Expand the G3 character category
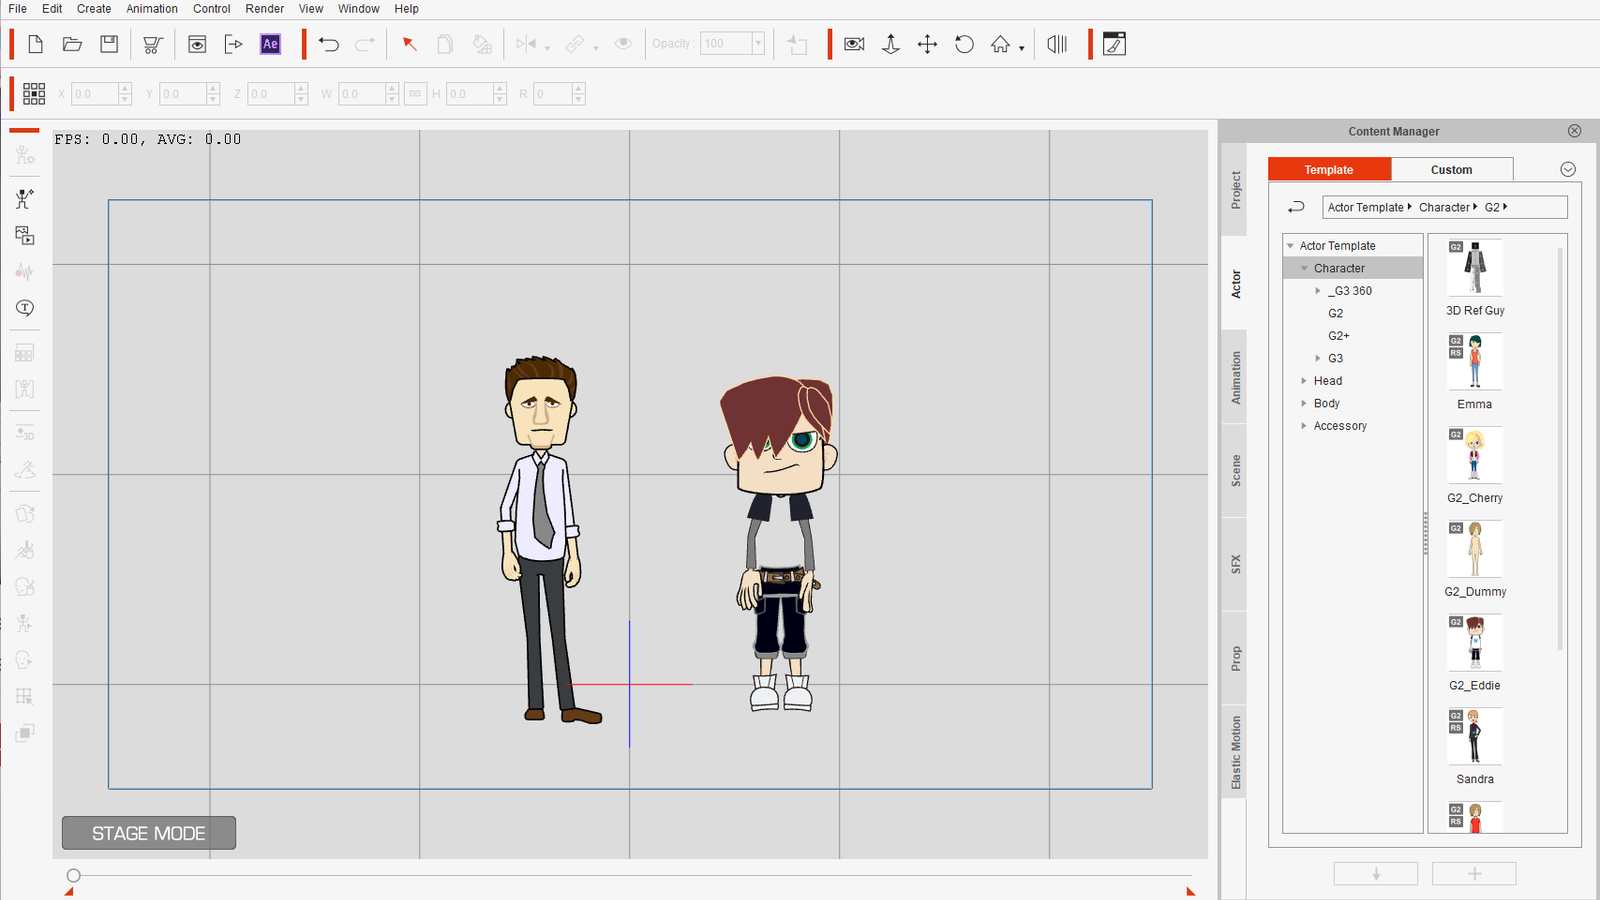The image size is (1600, 900). point(1319,358)
